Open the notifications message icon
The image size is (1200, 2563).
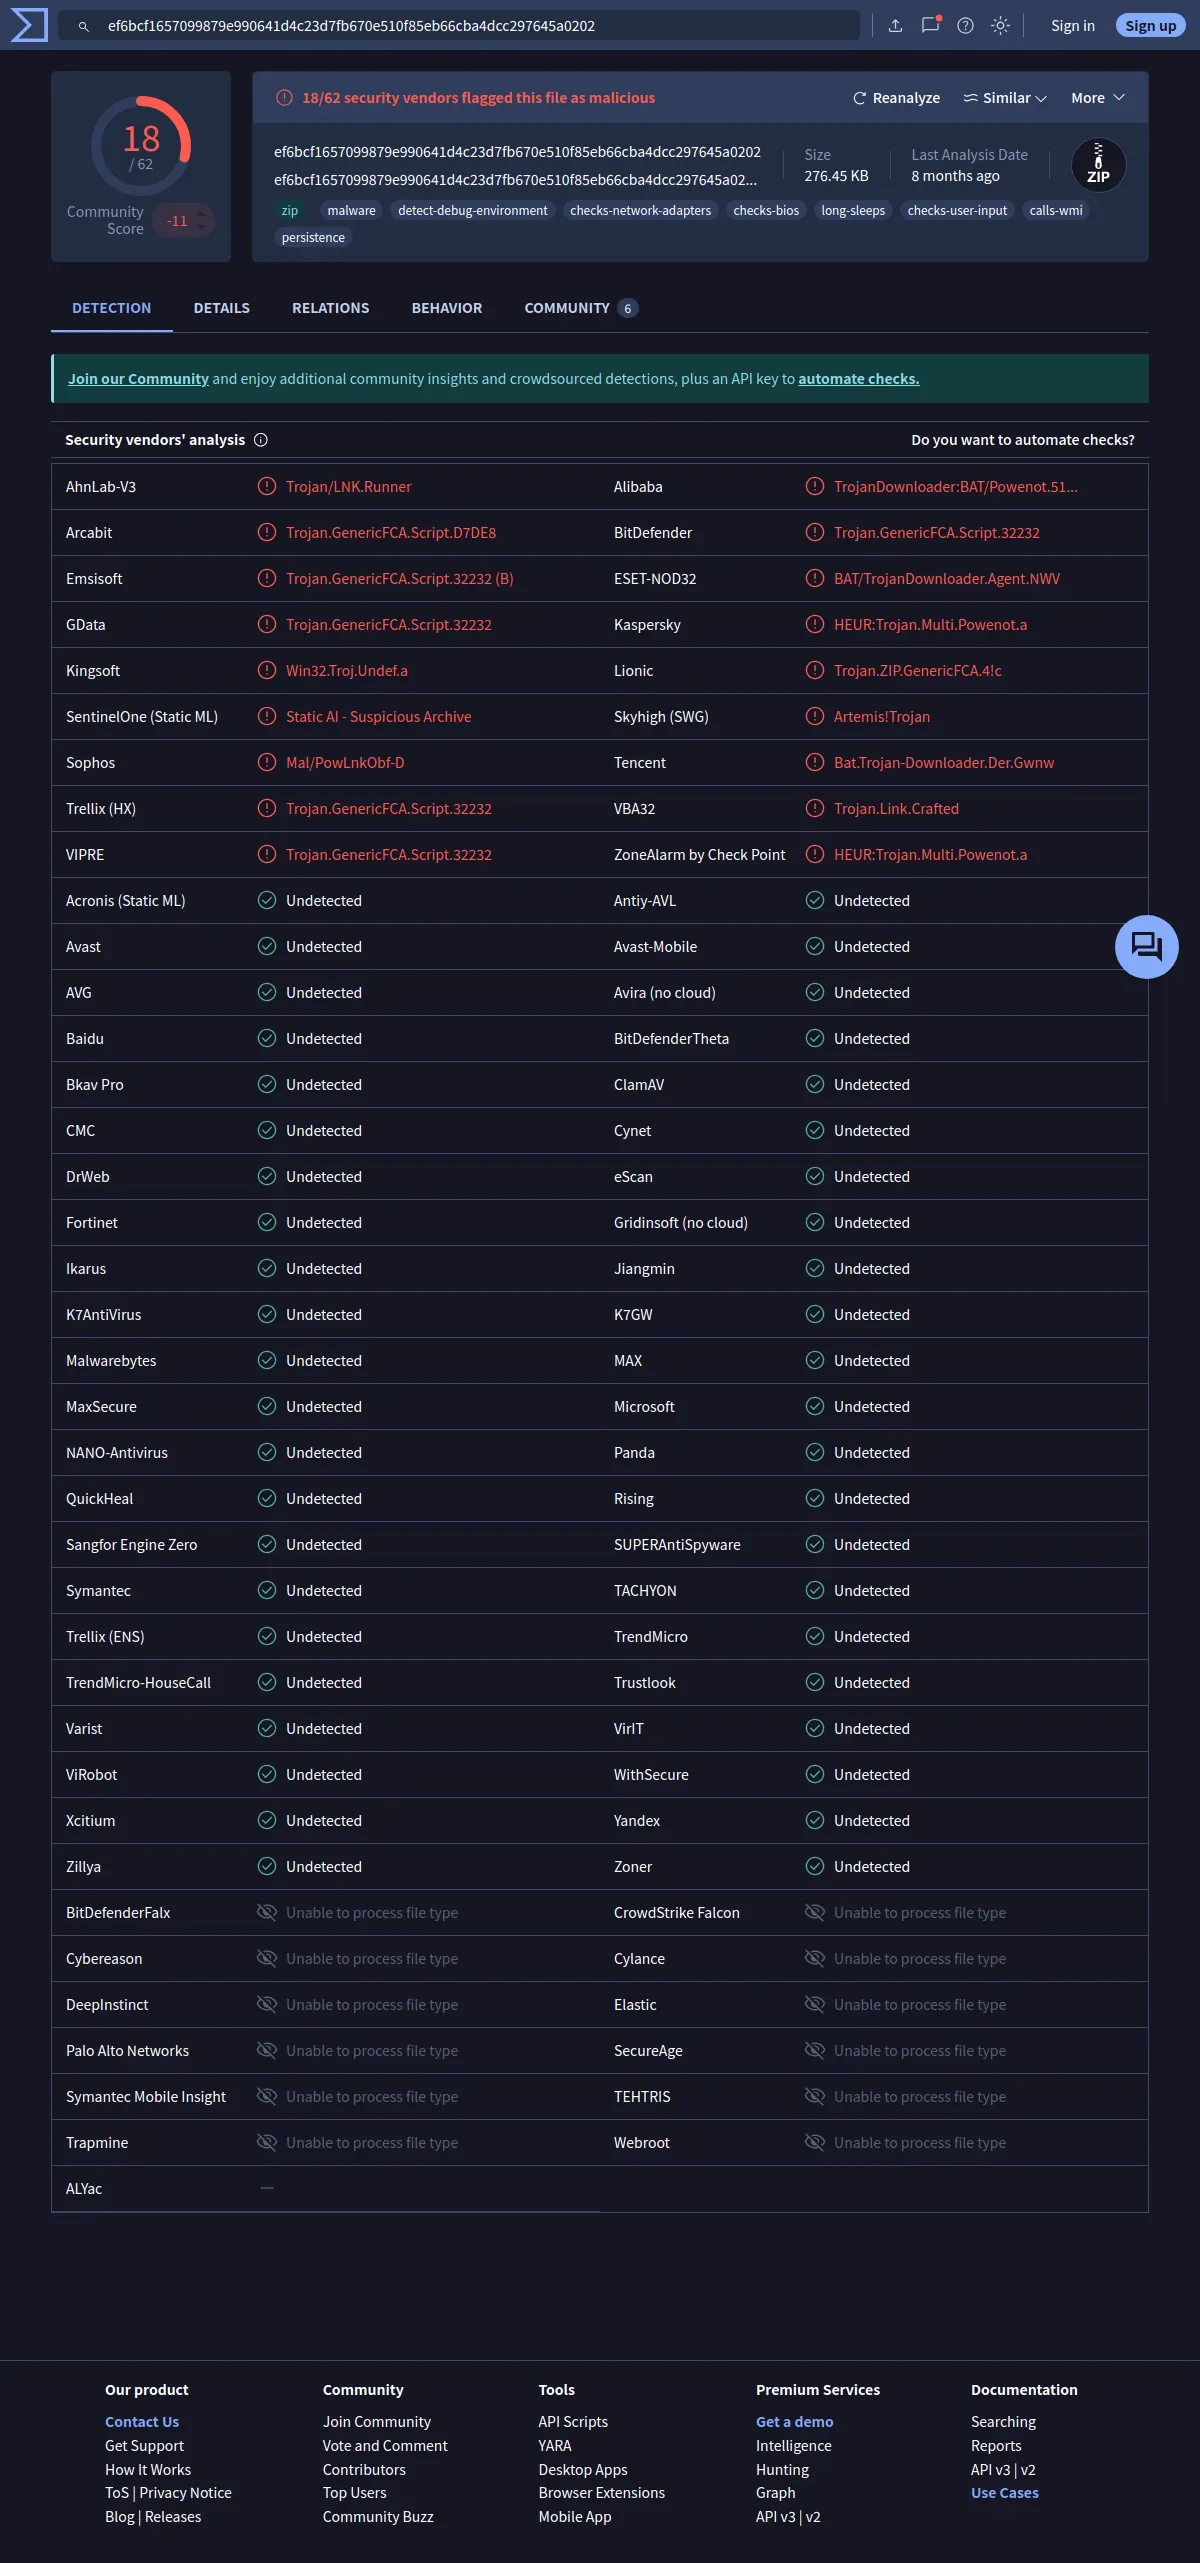[931, 26]
